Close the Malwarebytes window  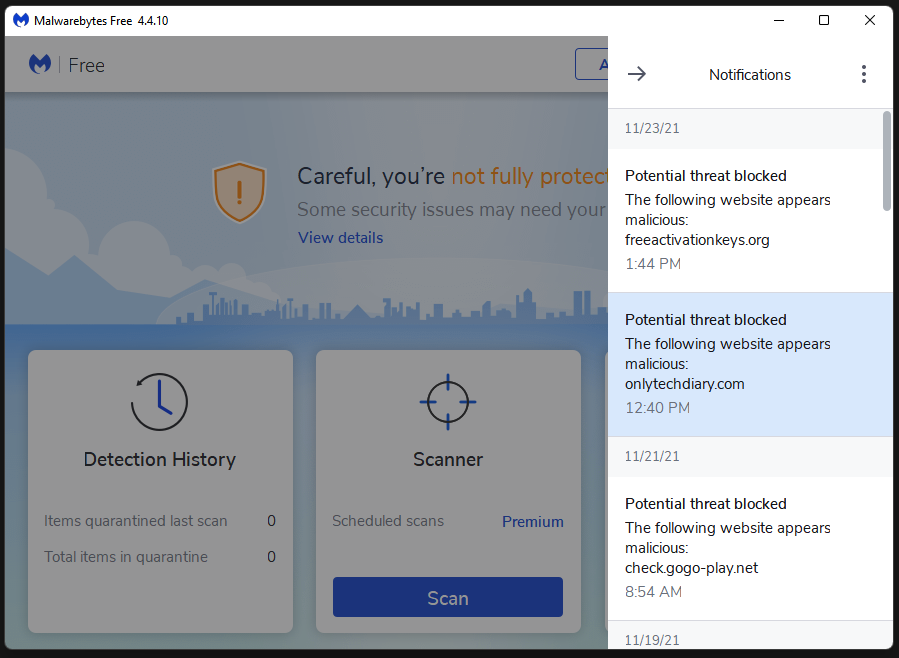pos(870,21)
